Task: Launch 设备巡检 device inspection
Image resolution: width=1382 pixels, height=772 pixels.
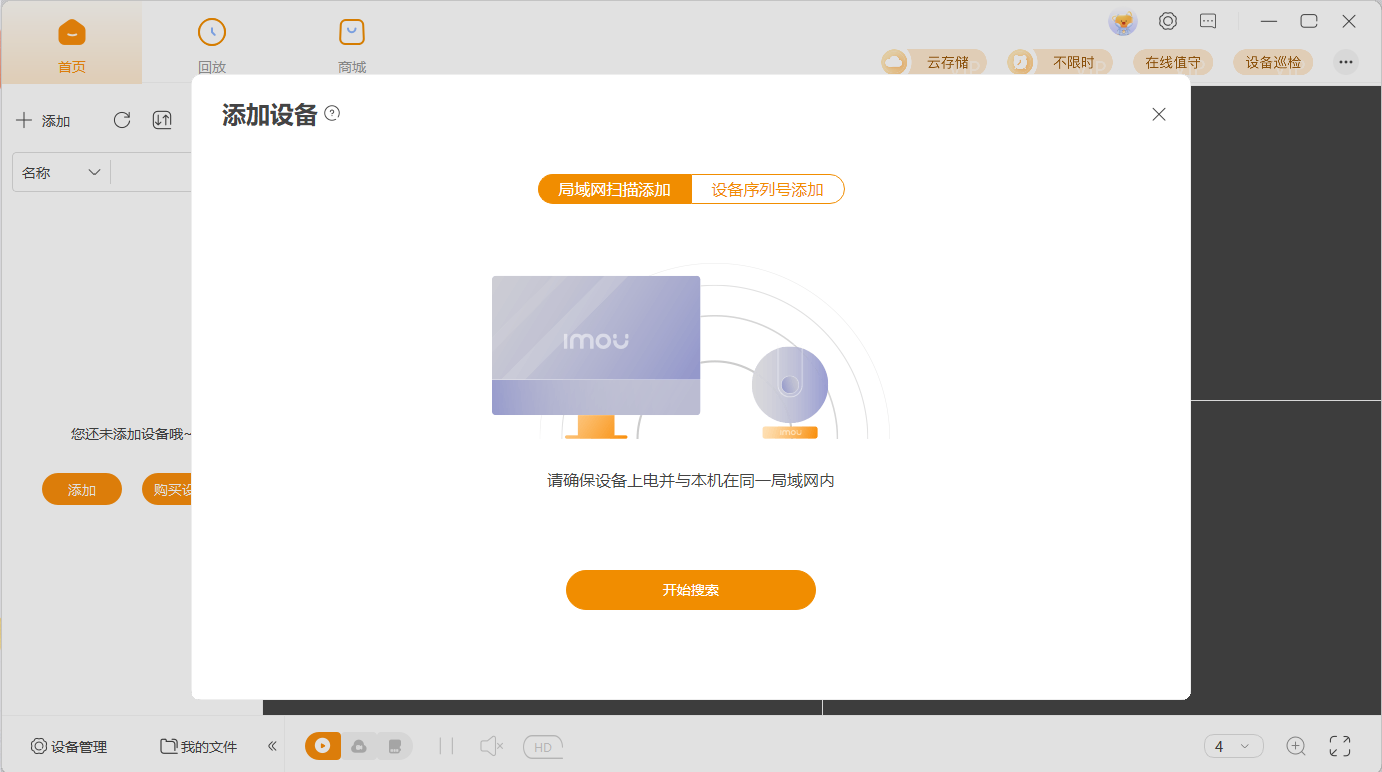Action: (x=1272, y=62)
